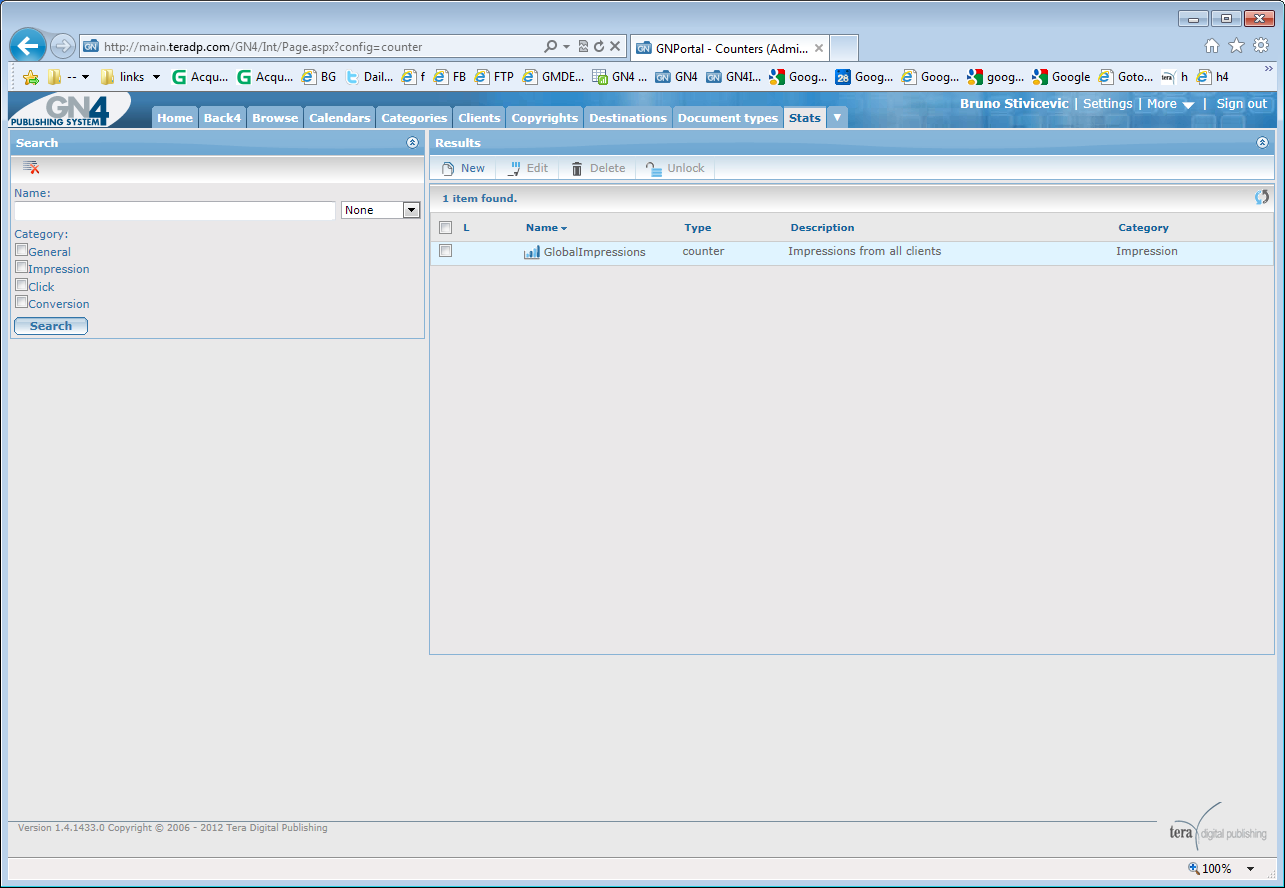Click the zoom level magnifier icon
1285x888 pixels.
point(1193,868)
